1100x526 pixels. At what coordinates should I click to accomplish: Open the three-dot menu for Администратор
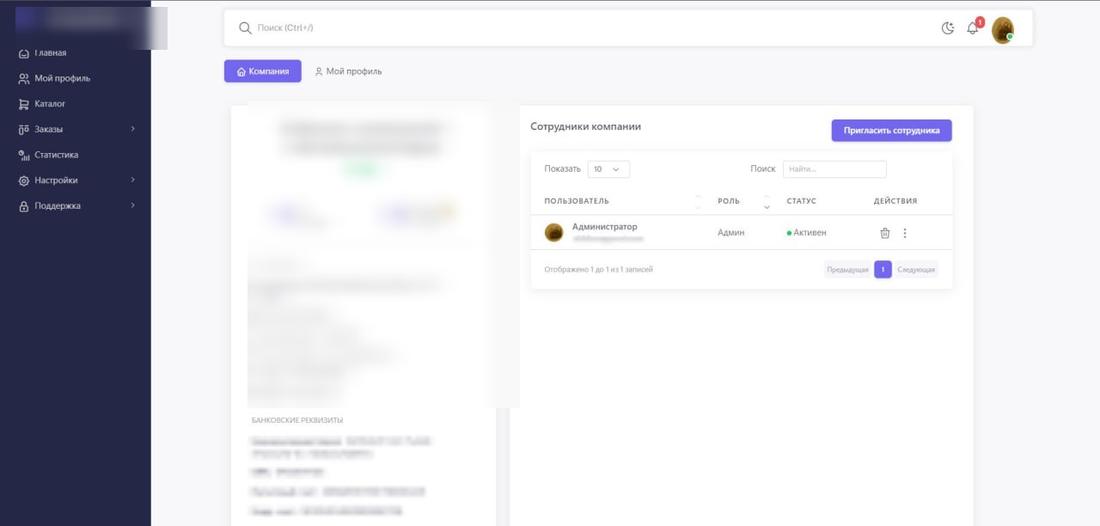point(904,233)
